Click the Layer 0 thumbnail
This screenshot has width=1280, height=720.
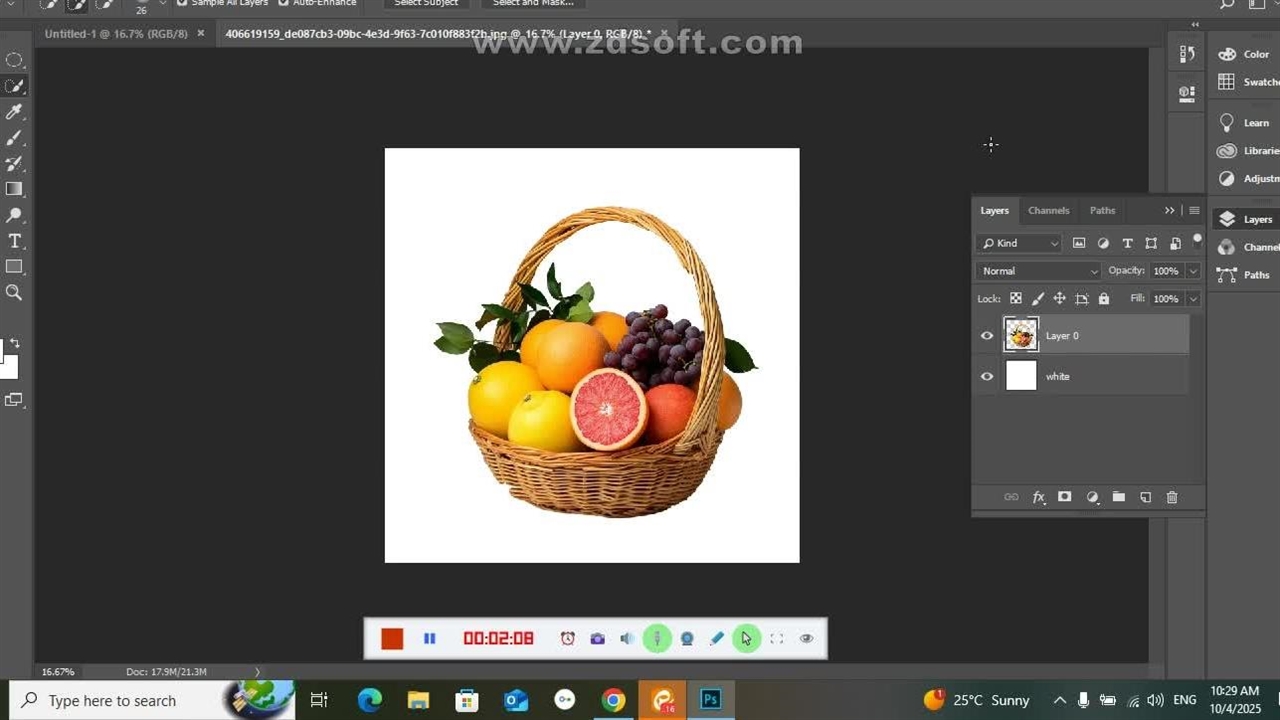coord(1021,336)
